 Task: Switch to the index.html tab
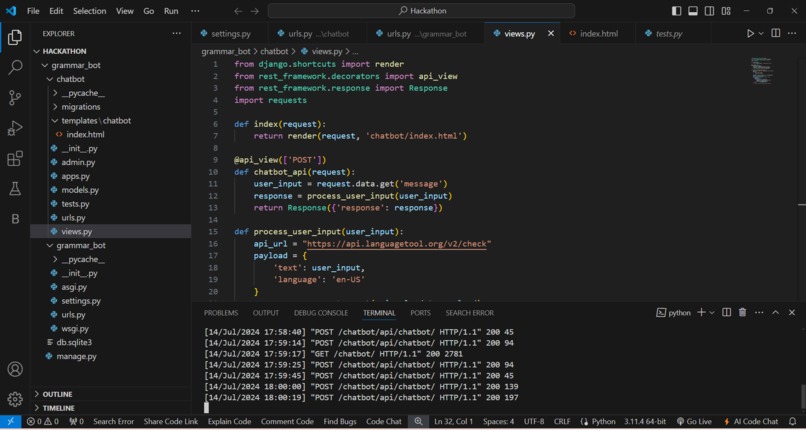[x=599, y=33]
